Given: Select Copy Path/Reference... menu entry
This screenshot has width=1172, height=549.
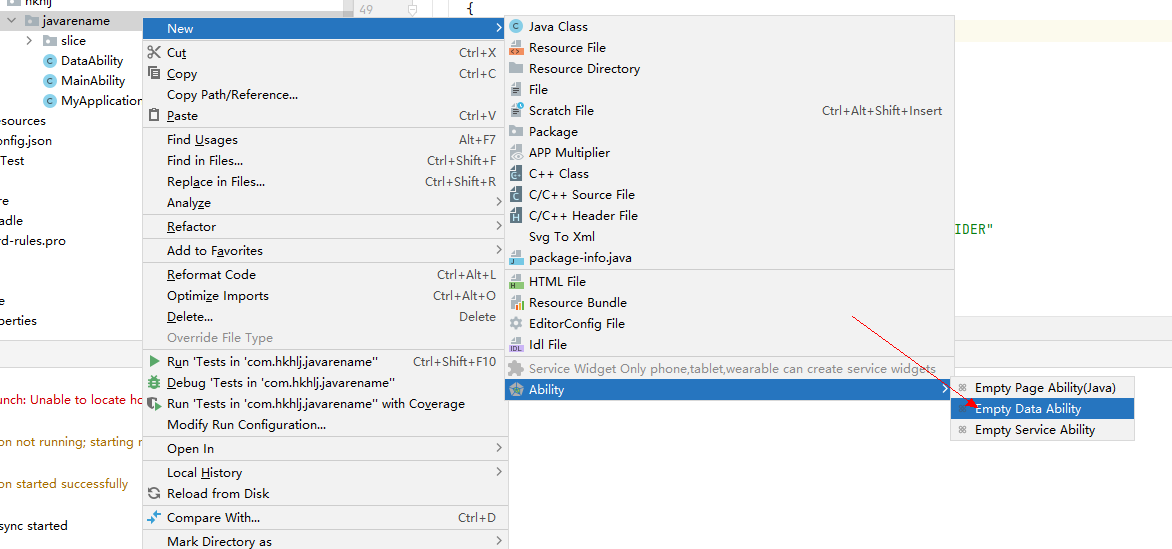Looking at the screenshot, I should coord(323,94).
